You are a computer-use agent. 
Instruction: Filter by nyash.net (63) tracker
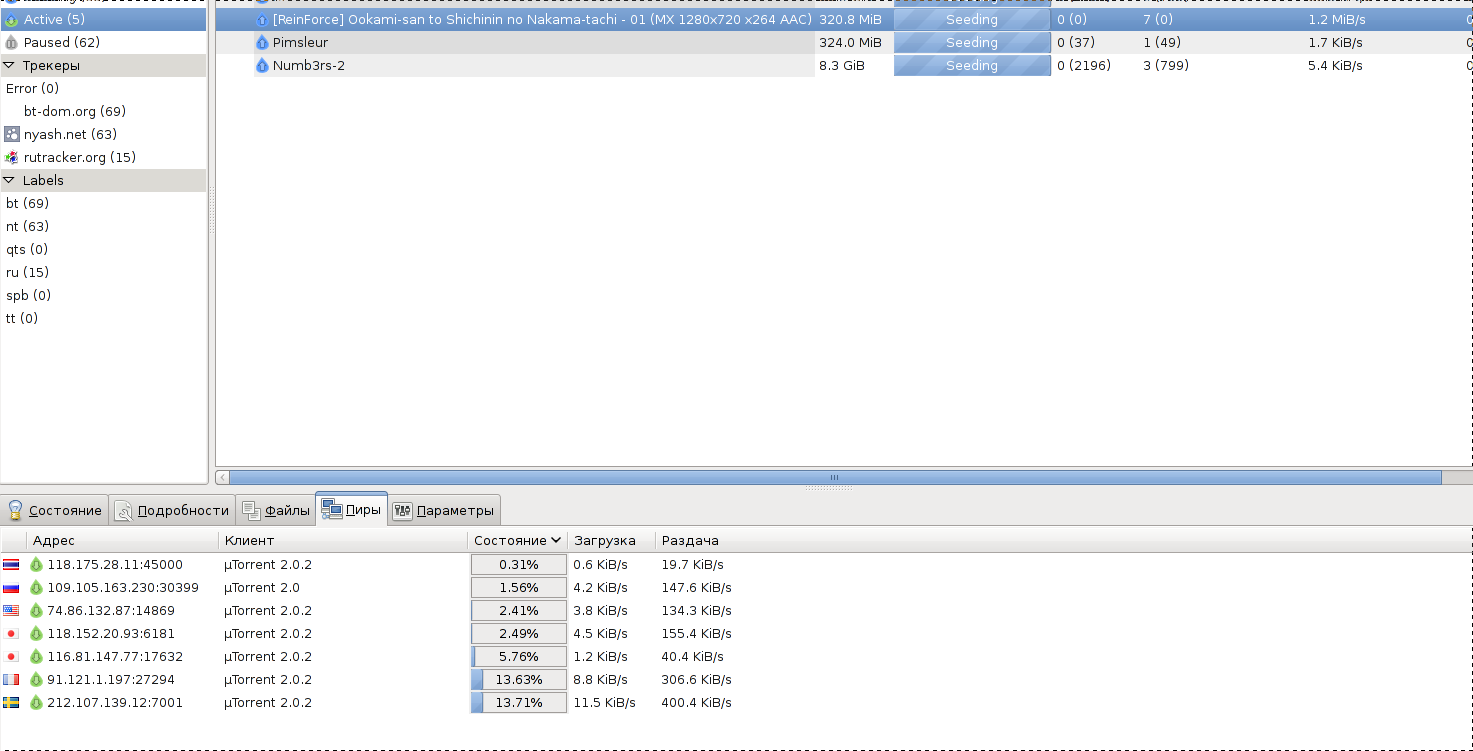tap(70, 134)
